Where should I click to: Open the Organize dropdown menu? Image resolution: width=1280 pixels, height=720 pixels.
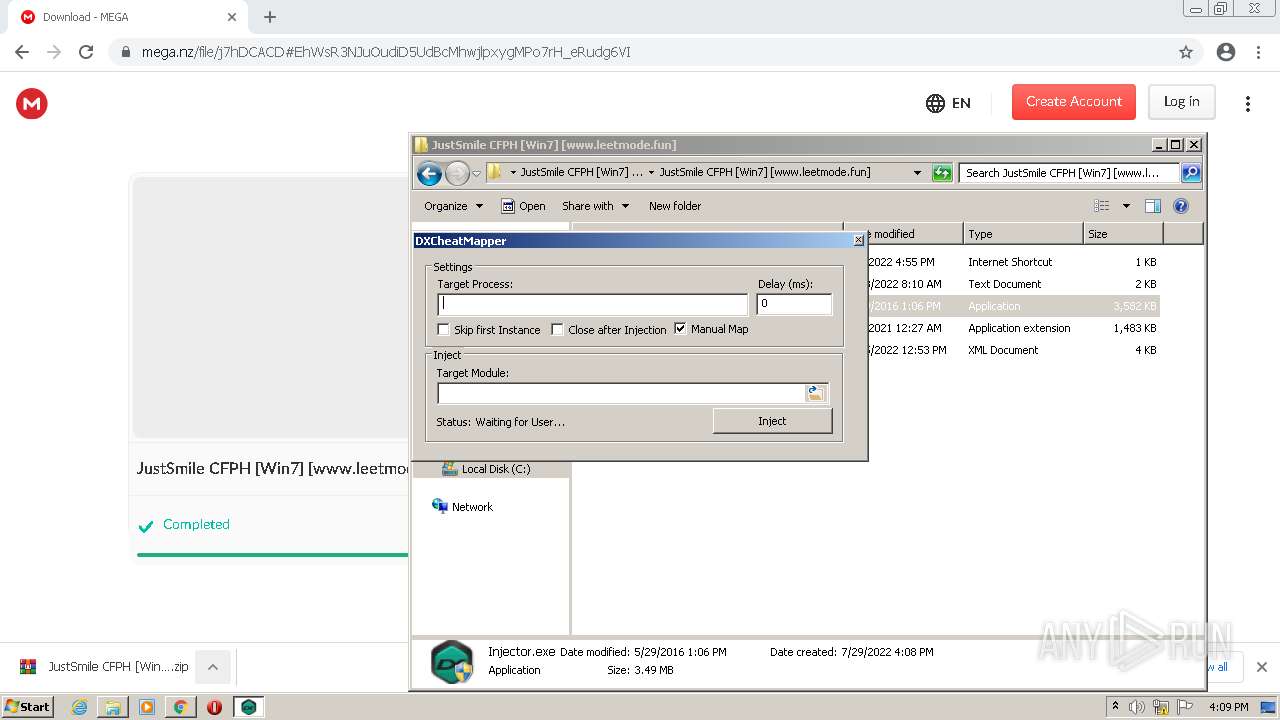[454, 206]
